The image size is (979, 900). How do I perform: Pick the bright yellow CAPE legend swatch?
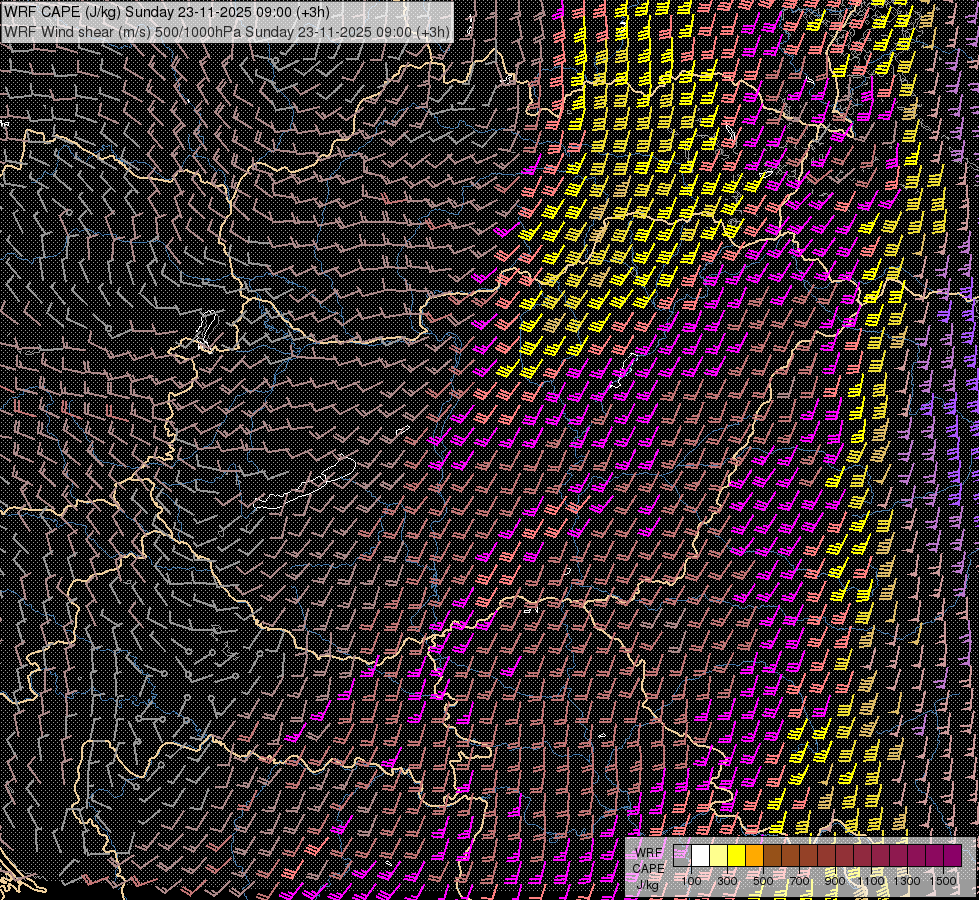coord(737,855)
